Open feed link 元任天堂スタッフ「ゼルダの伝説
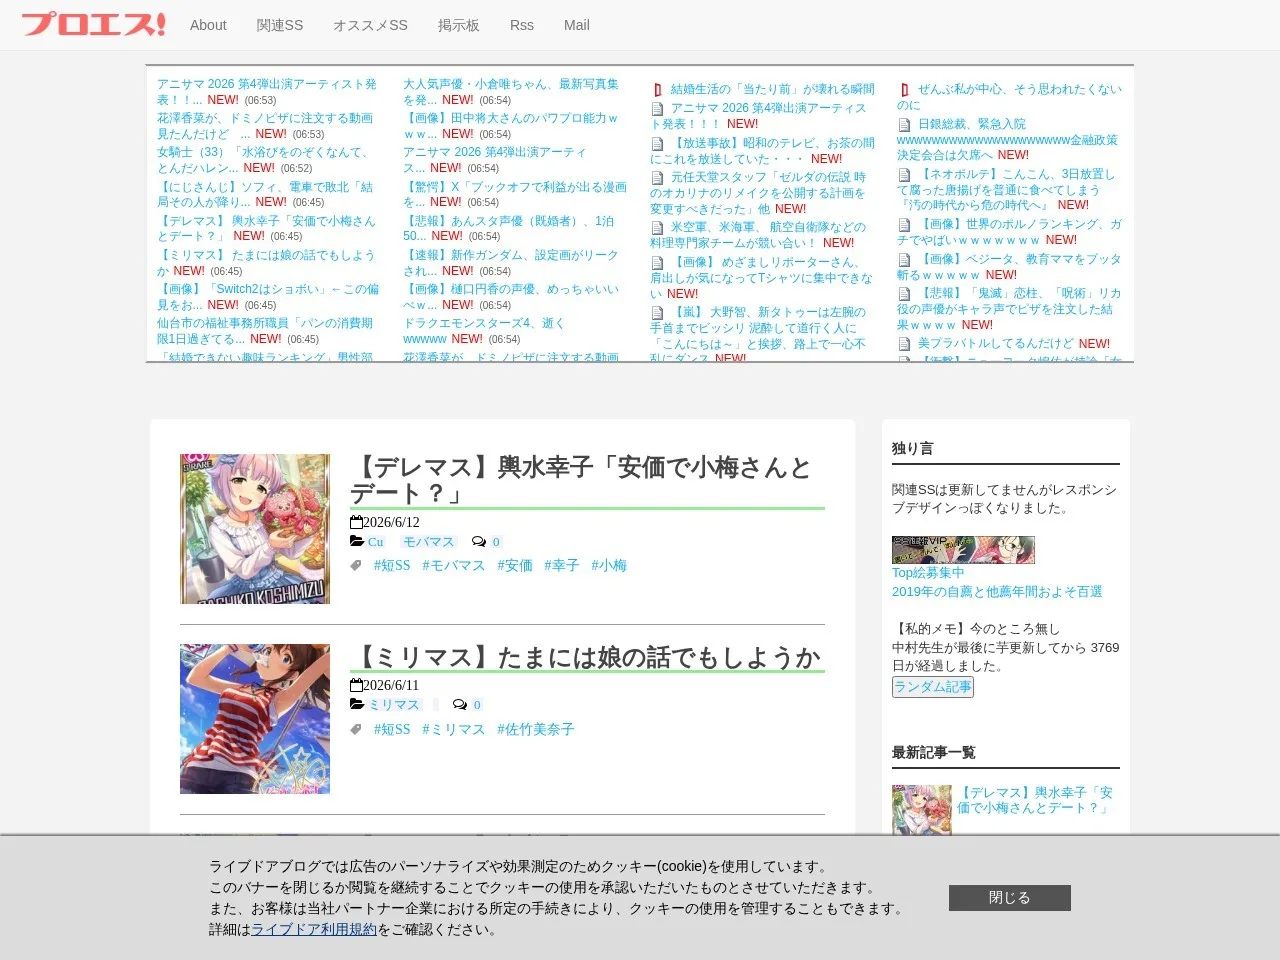1280x960 pixels. (x=758, y=193)
